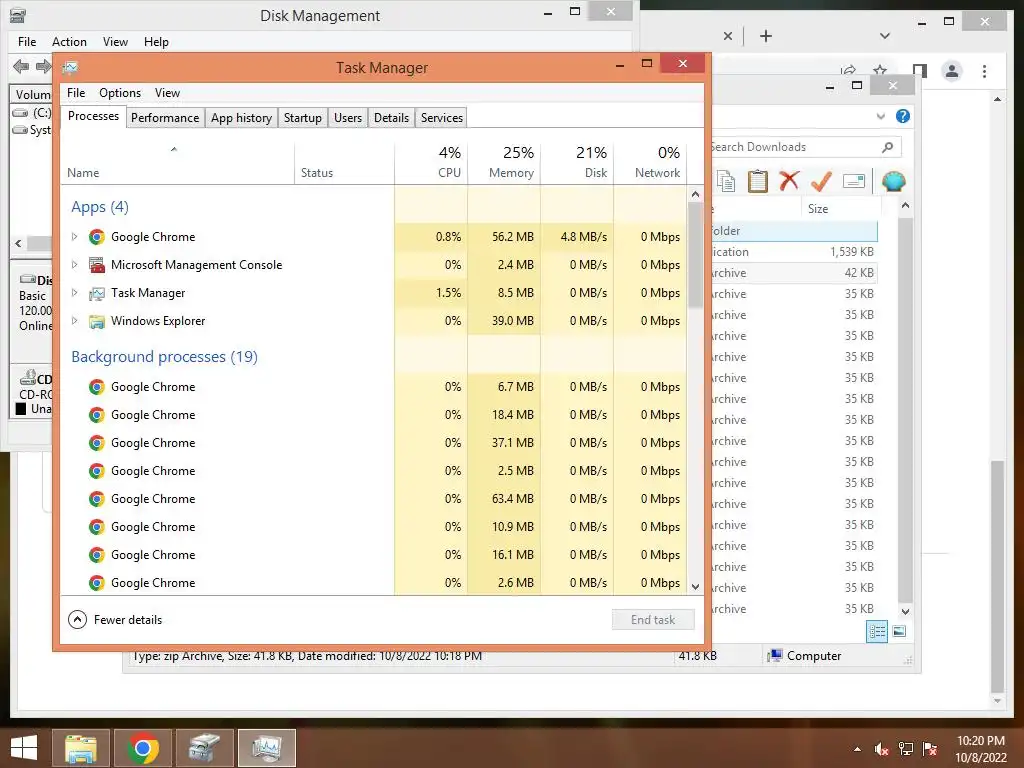Viewport: 1024px width, 768px height.
Task: Click the Explorer rename toolbar icon
Action: pos(854,181)
